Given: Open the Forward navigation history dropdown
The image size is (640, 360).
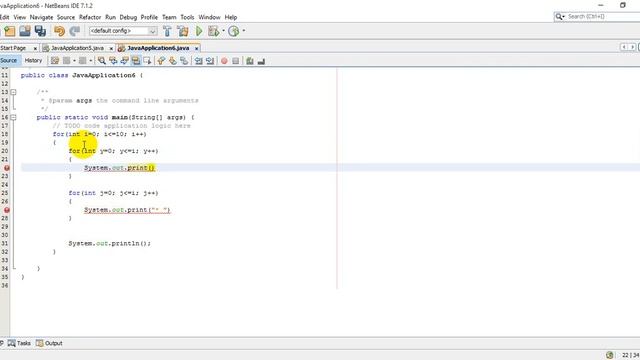Looking at the screenshot, I should (x=91, y=61).
